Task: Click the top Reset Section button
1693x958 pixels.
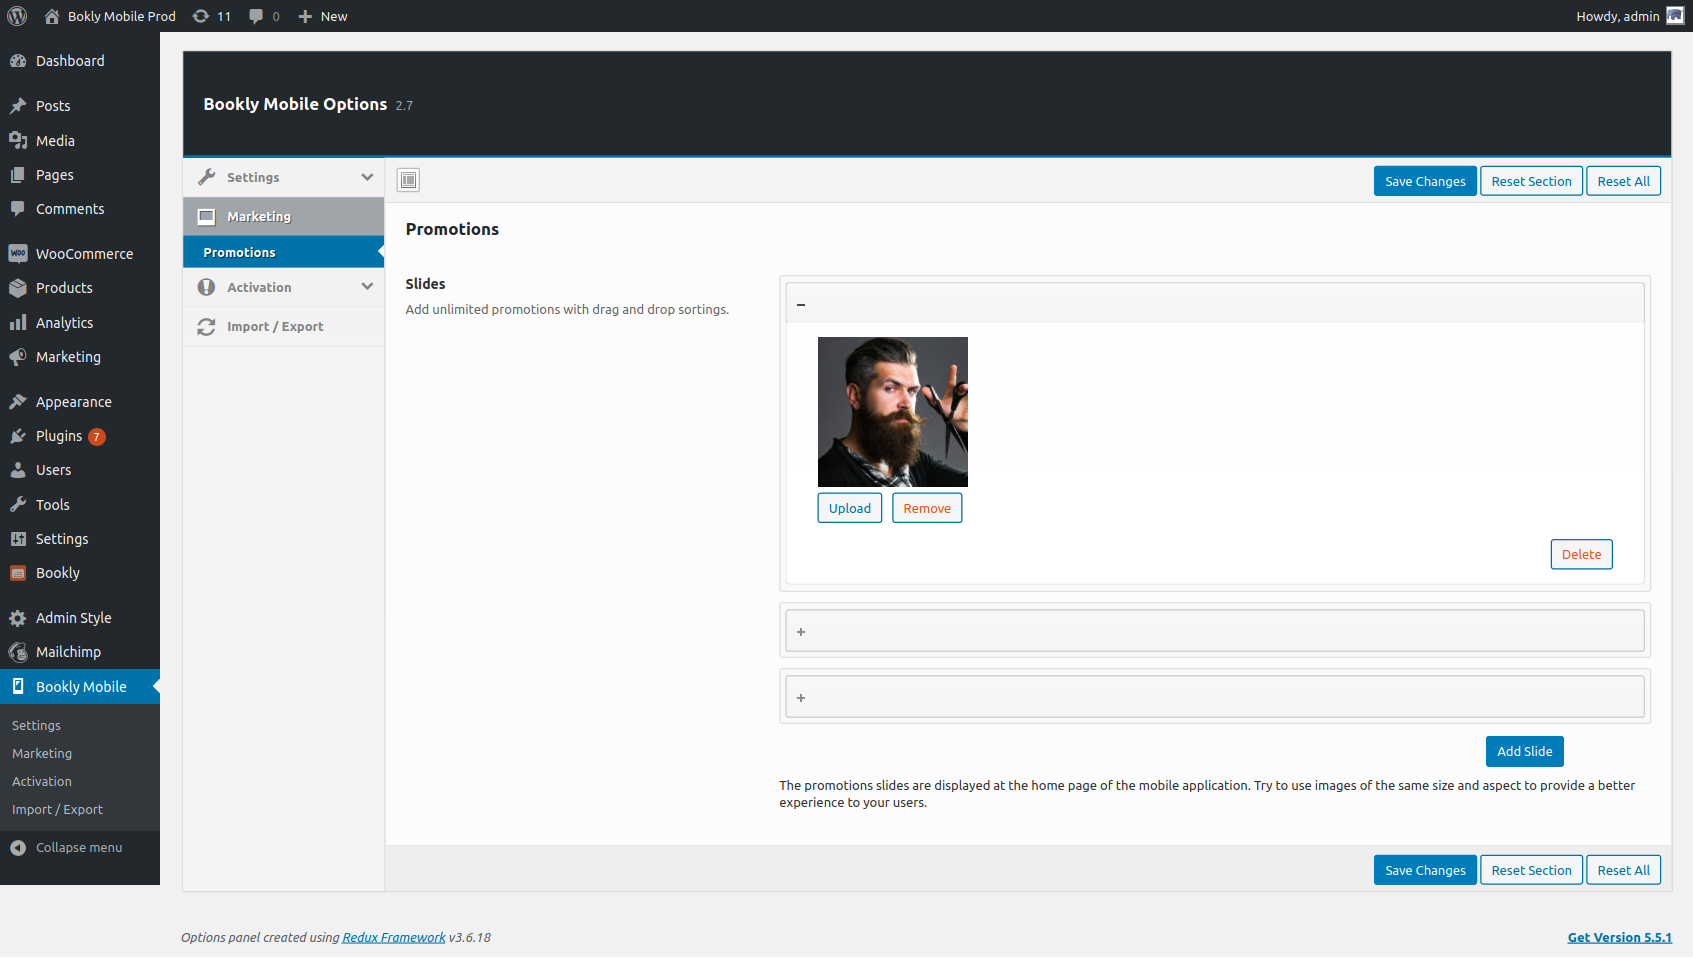Action: (1531, 181)
